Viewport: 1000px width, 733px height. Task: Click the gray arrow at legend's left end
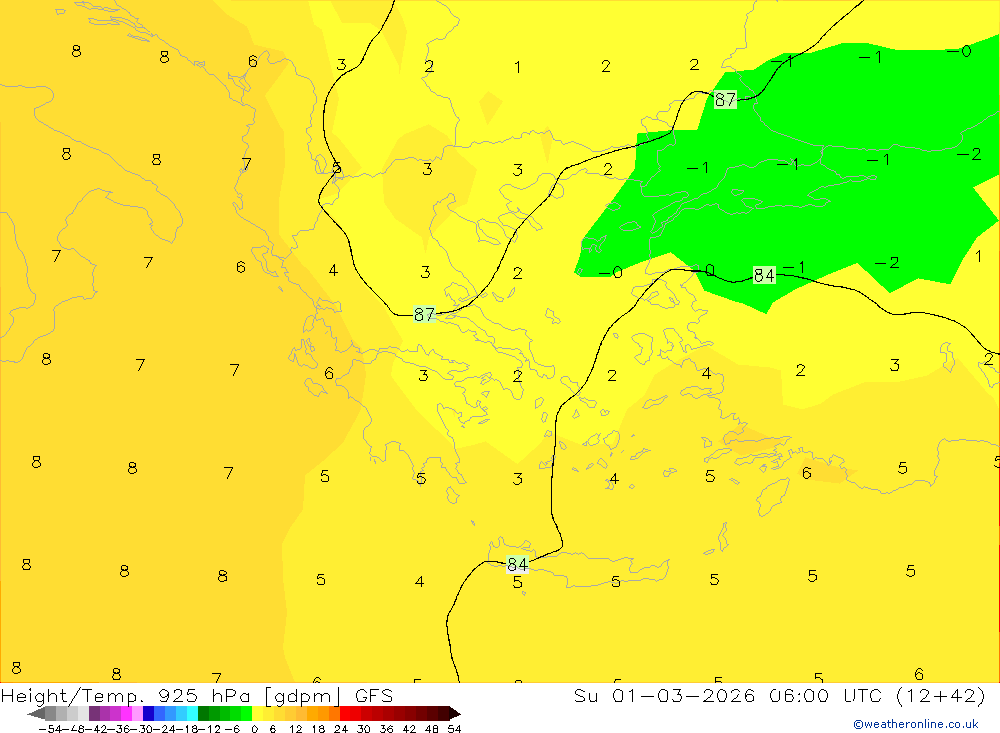[36, 713]
